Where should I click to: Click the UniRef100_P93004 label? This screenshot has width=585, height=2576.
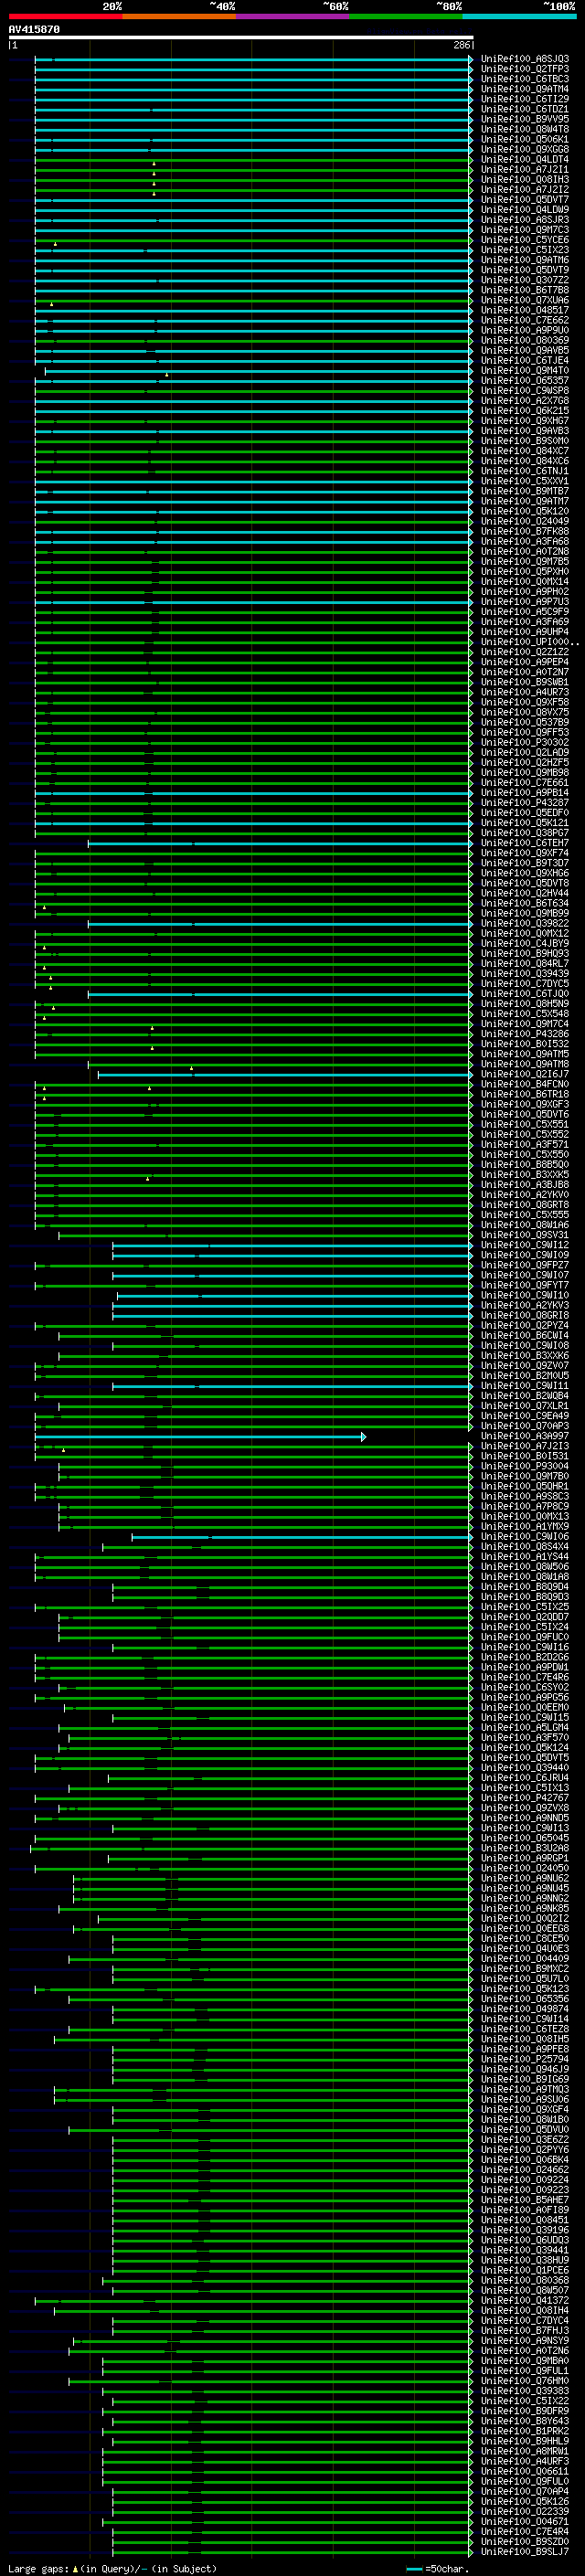click(x=525, y=1467)
